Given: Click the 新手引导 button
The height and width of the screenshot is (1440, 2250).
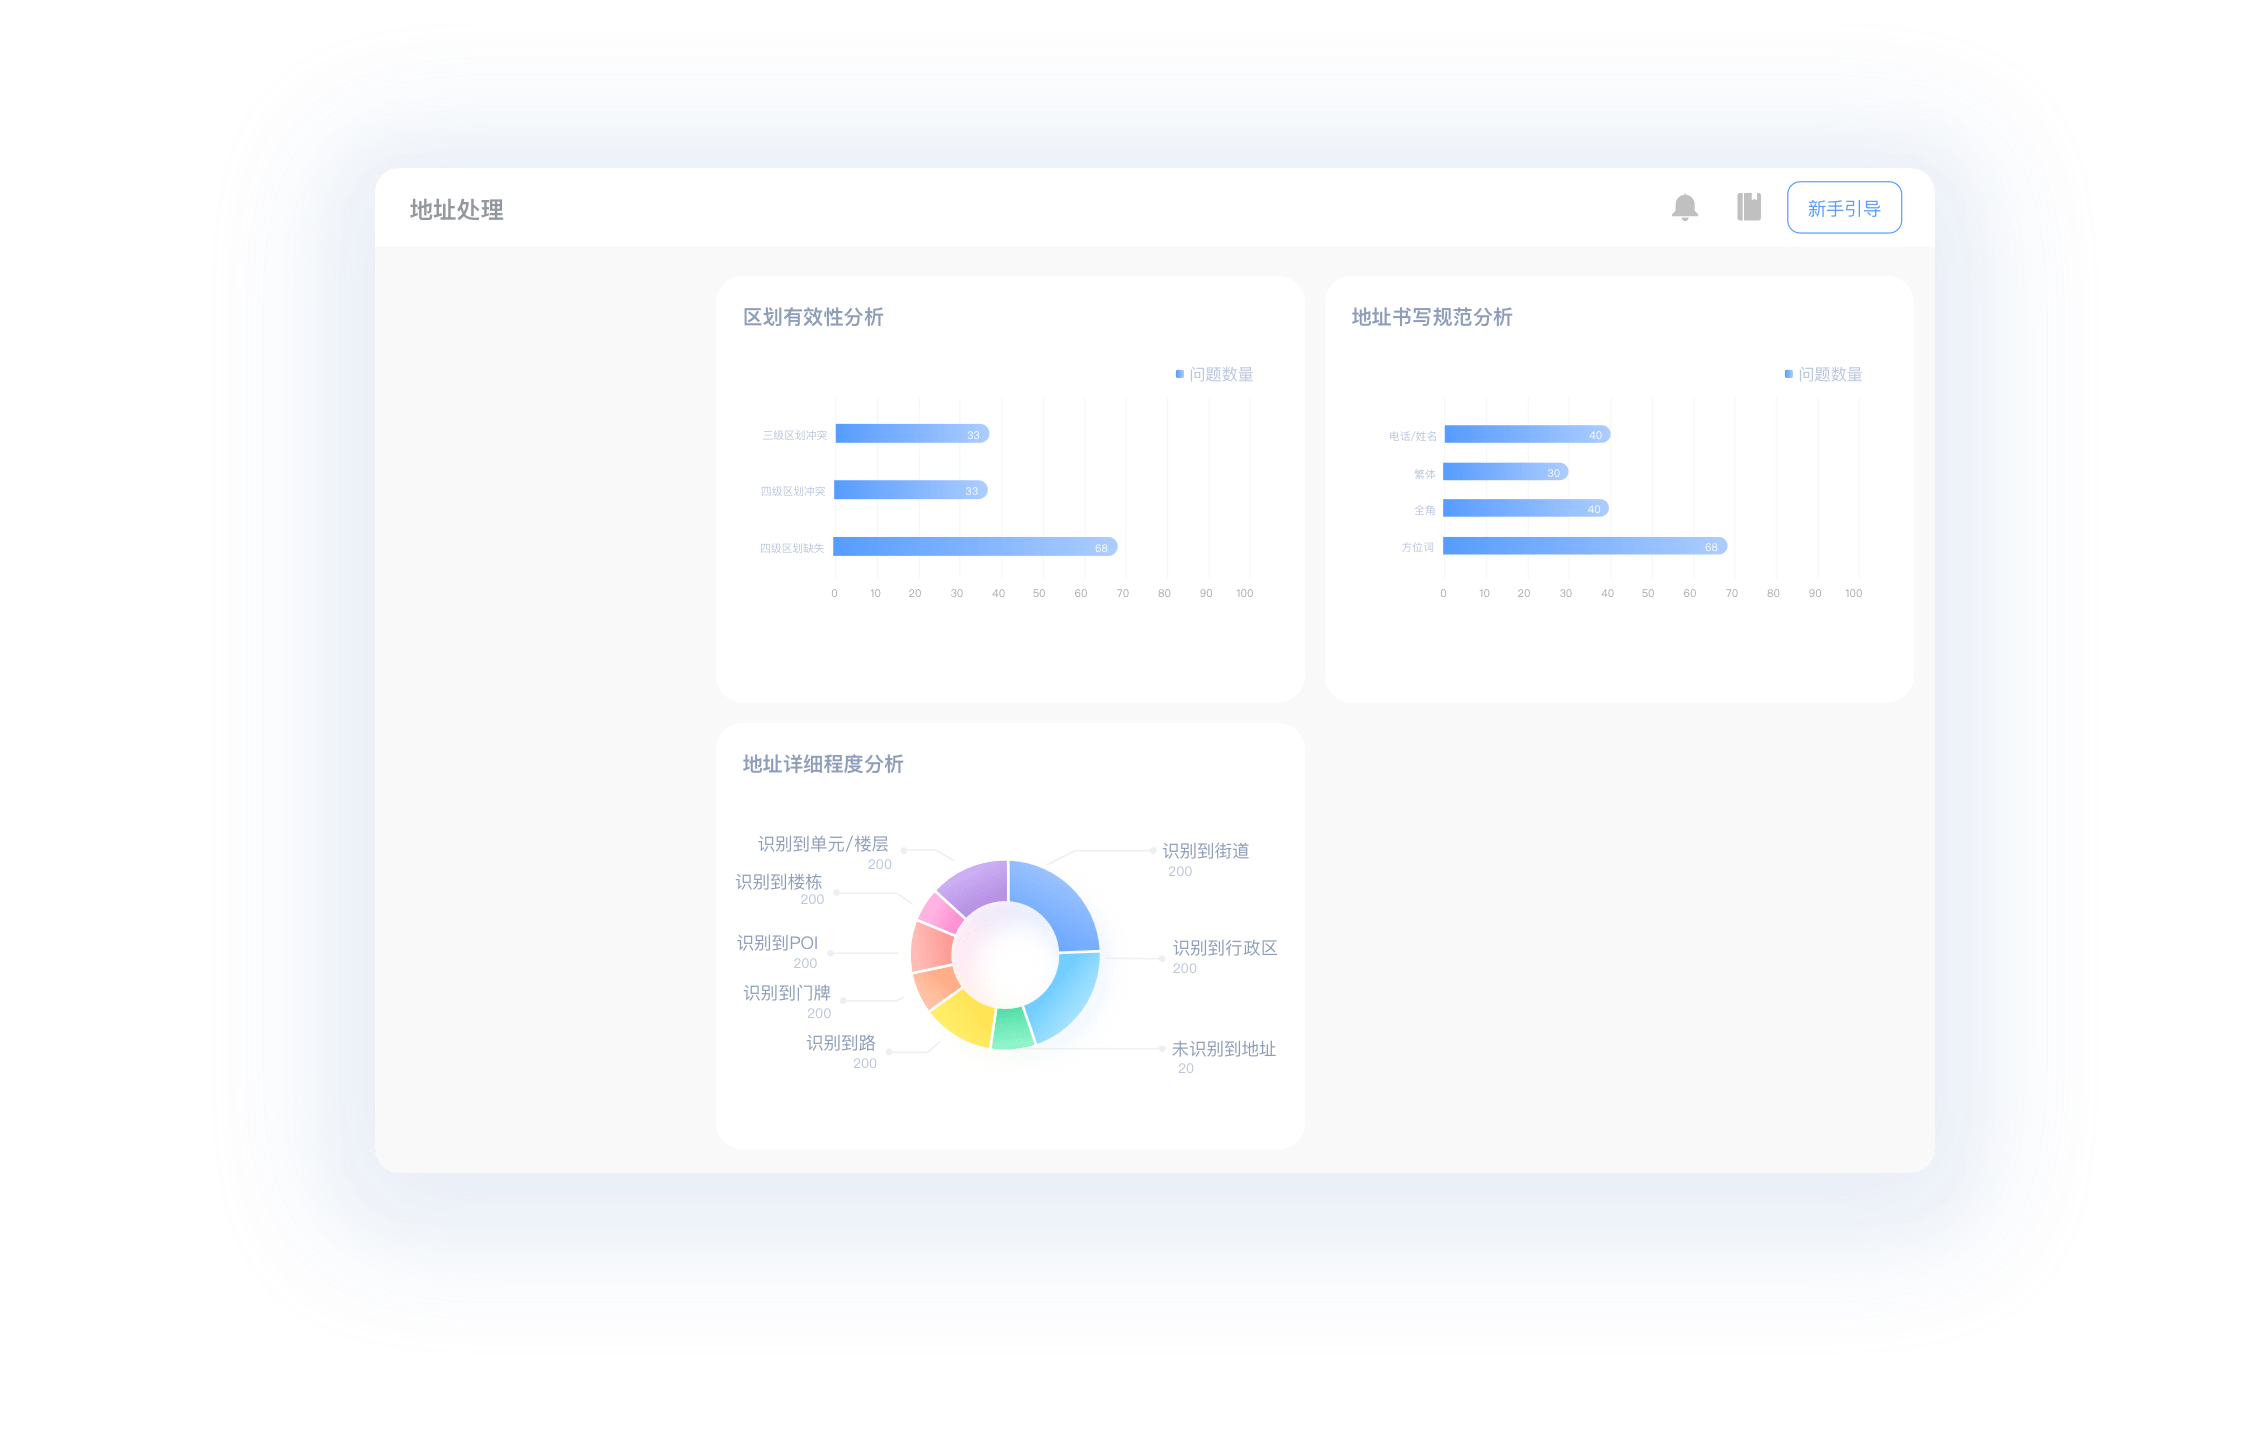Looking at the screenshot, I should (1844, 207).
